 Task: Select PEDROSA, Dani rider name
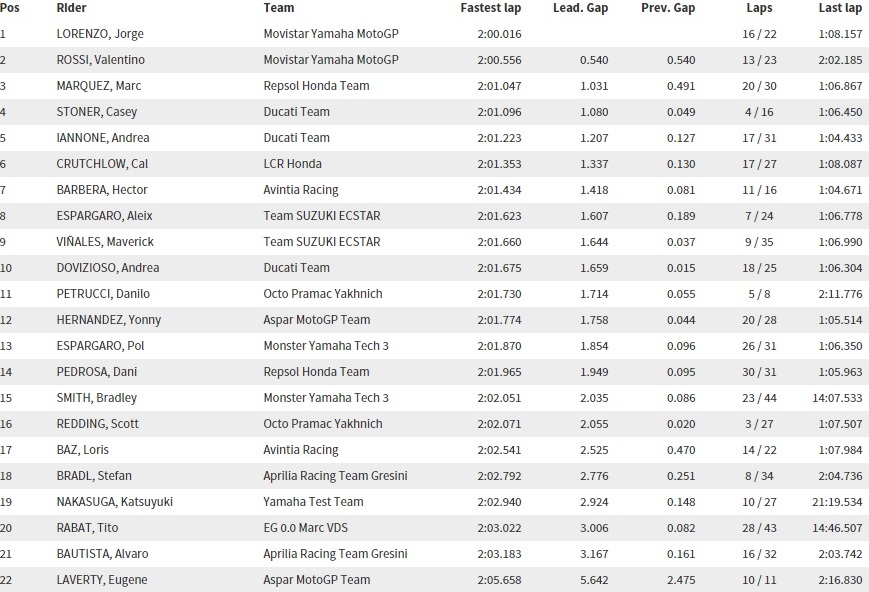tap(96, 372)
